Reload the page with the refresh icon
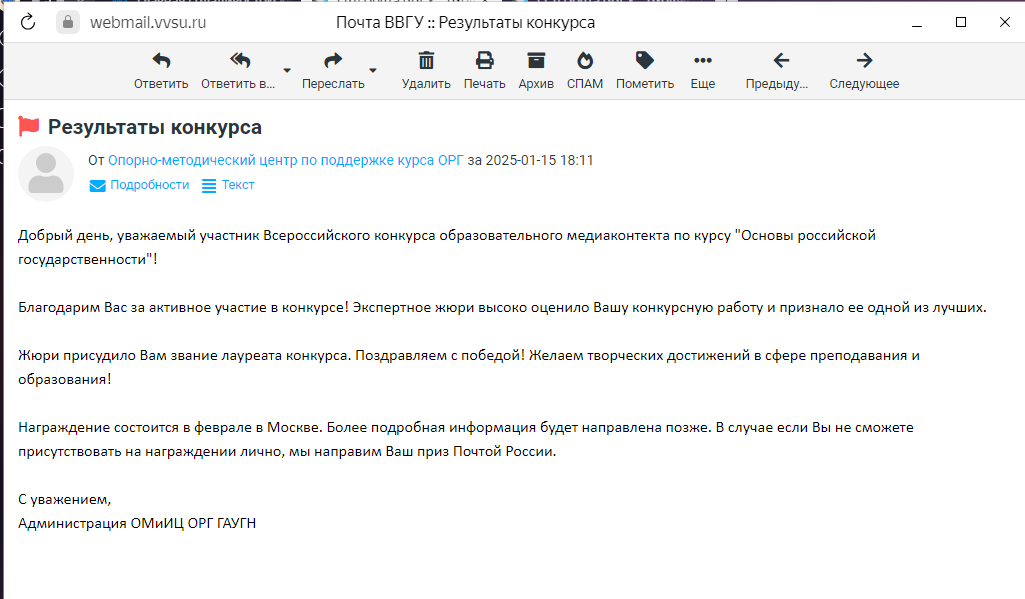Viewport: 1025px width, 599px height. pyautogui.click(x=28, y=22)
